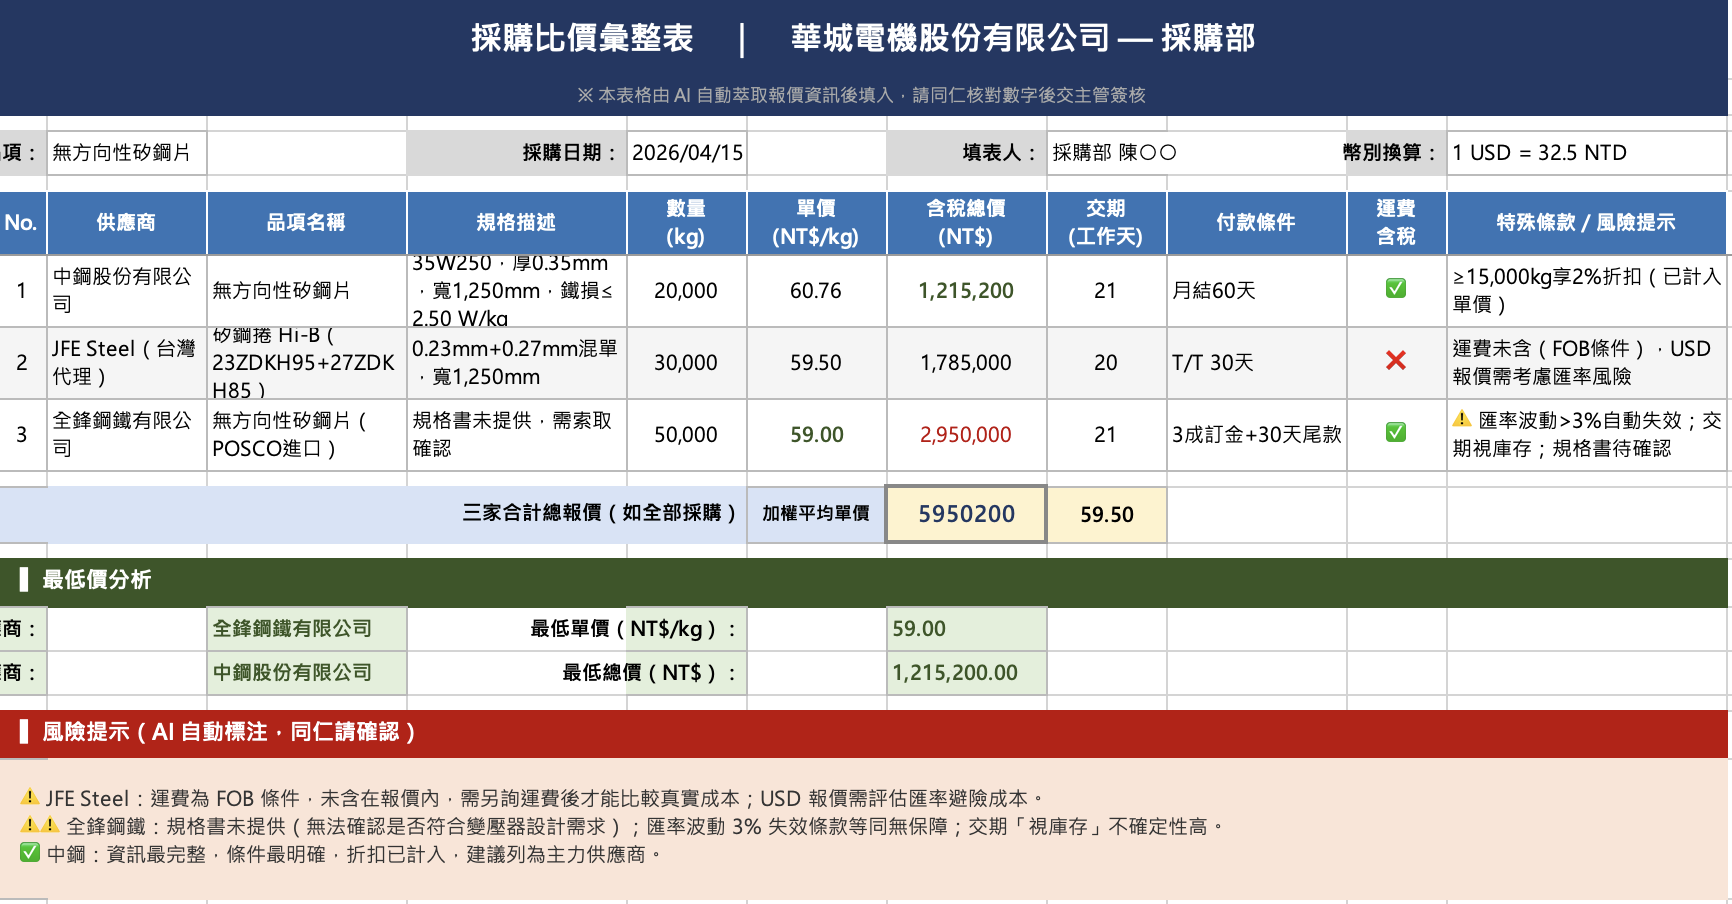Click the 品項名稱 column header
Screen dimensions: 1732x904
coord(307,223)
